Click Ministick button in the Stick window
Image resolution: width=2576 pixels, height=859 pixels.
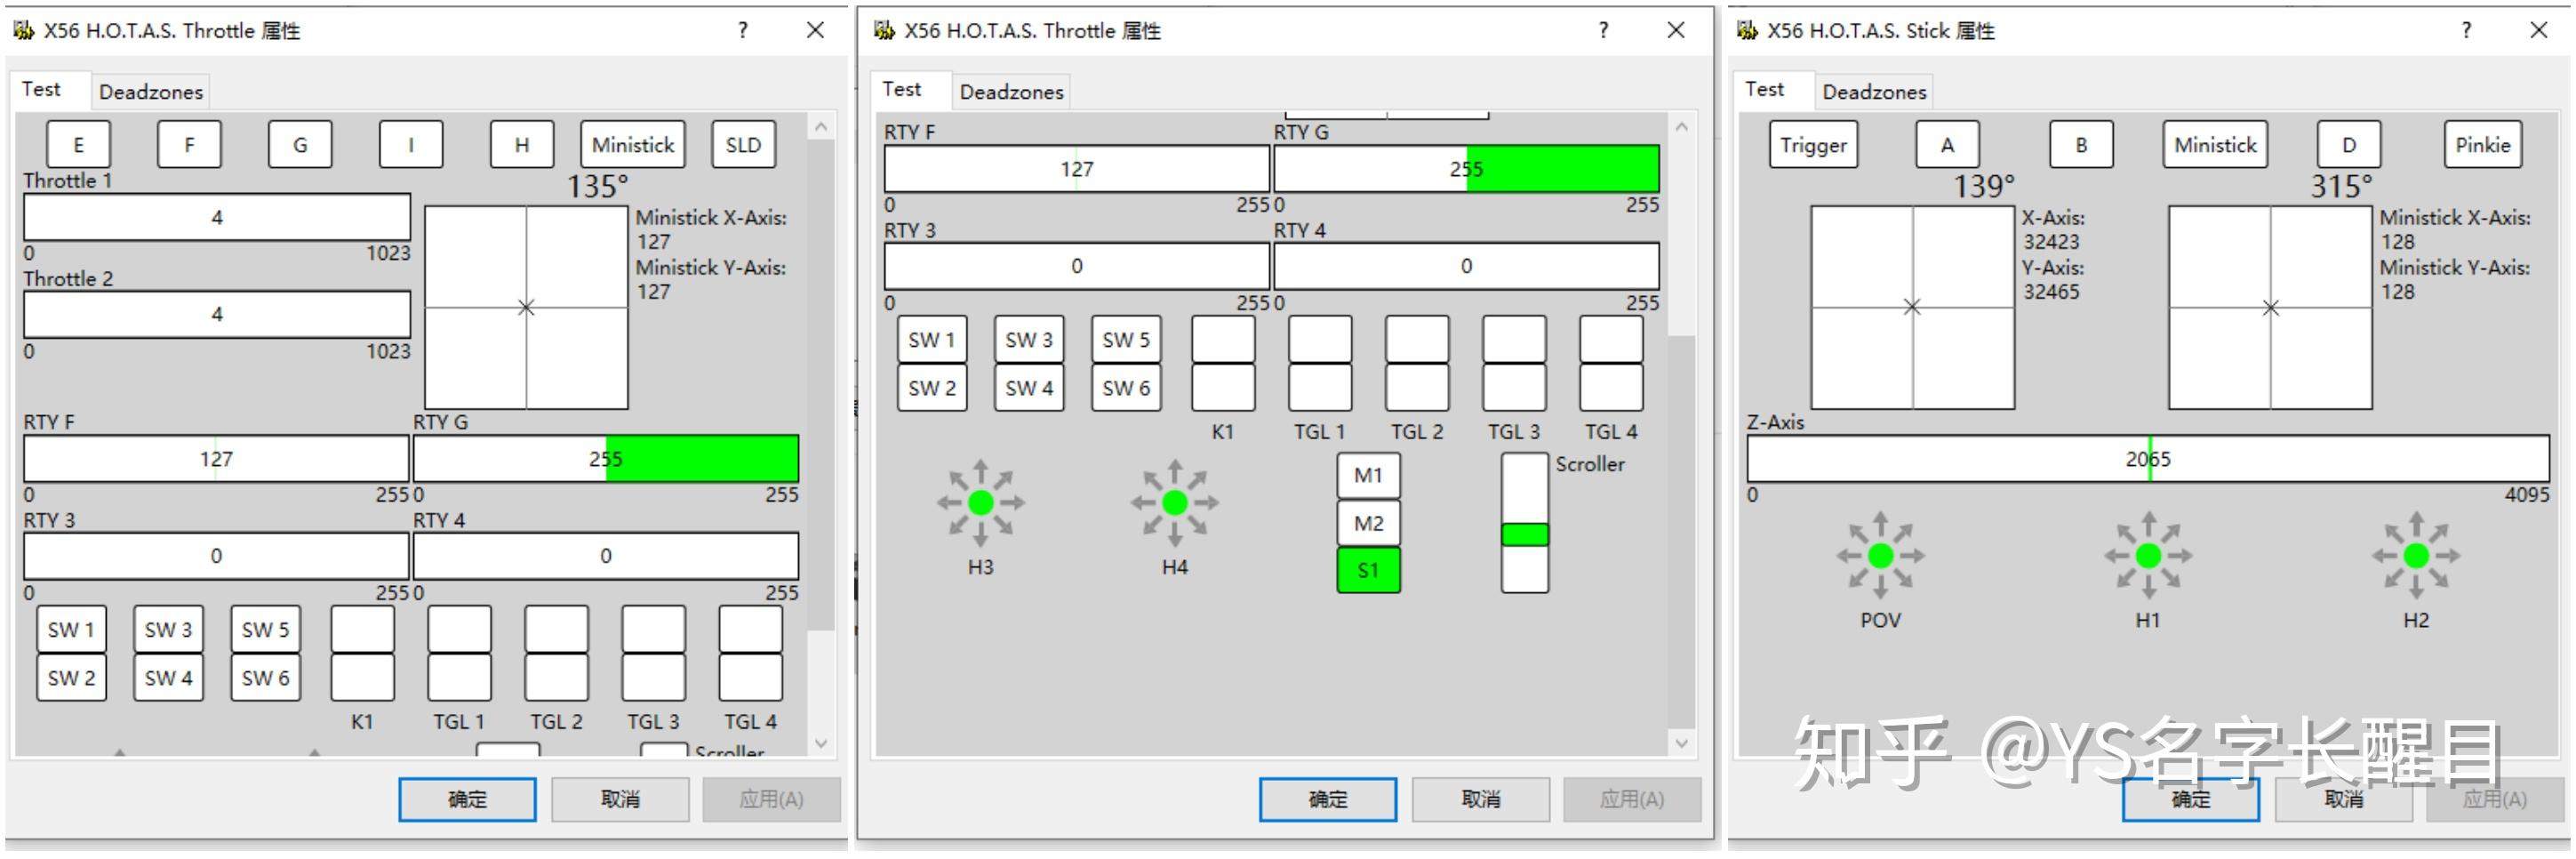tap(2215, 145)
